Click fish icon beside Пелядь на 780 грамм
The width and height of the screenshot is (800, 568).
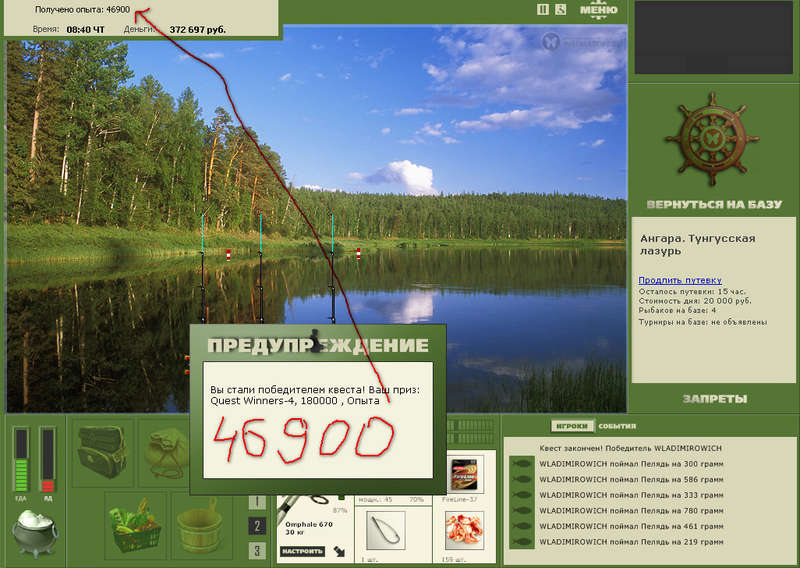521,511
